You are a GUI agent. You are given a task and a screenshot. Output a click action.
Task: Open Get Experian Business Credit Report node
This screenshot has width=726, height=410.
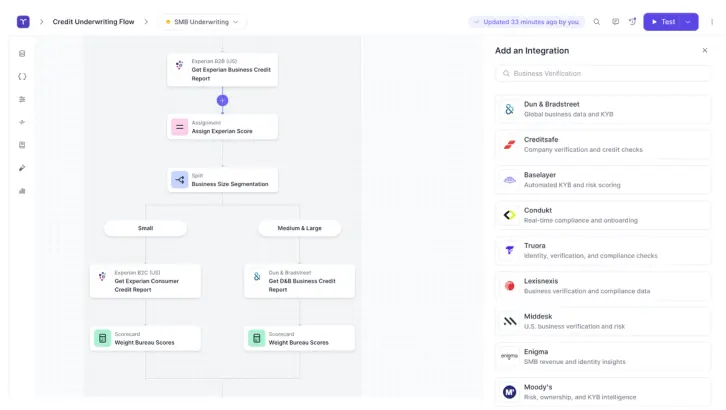click(222, 70)
